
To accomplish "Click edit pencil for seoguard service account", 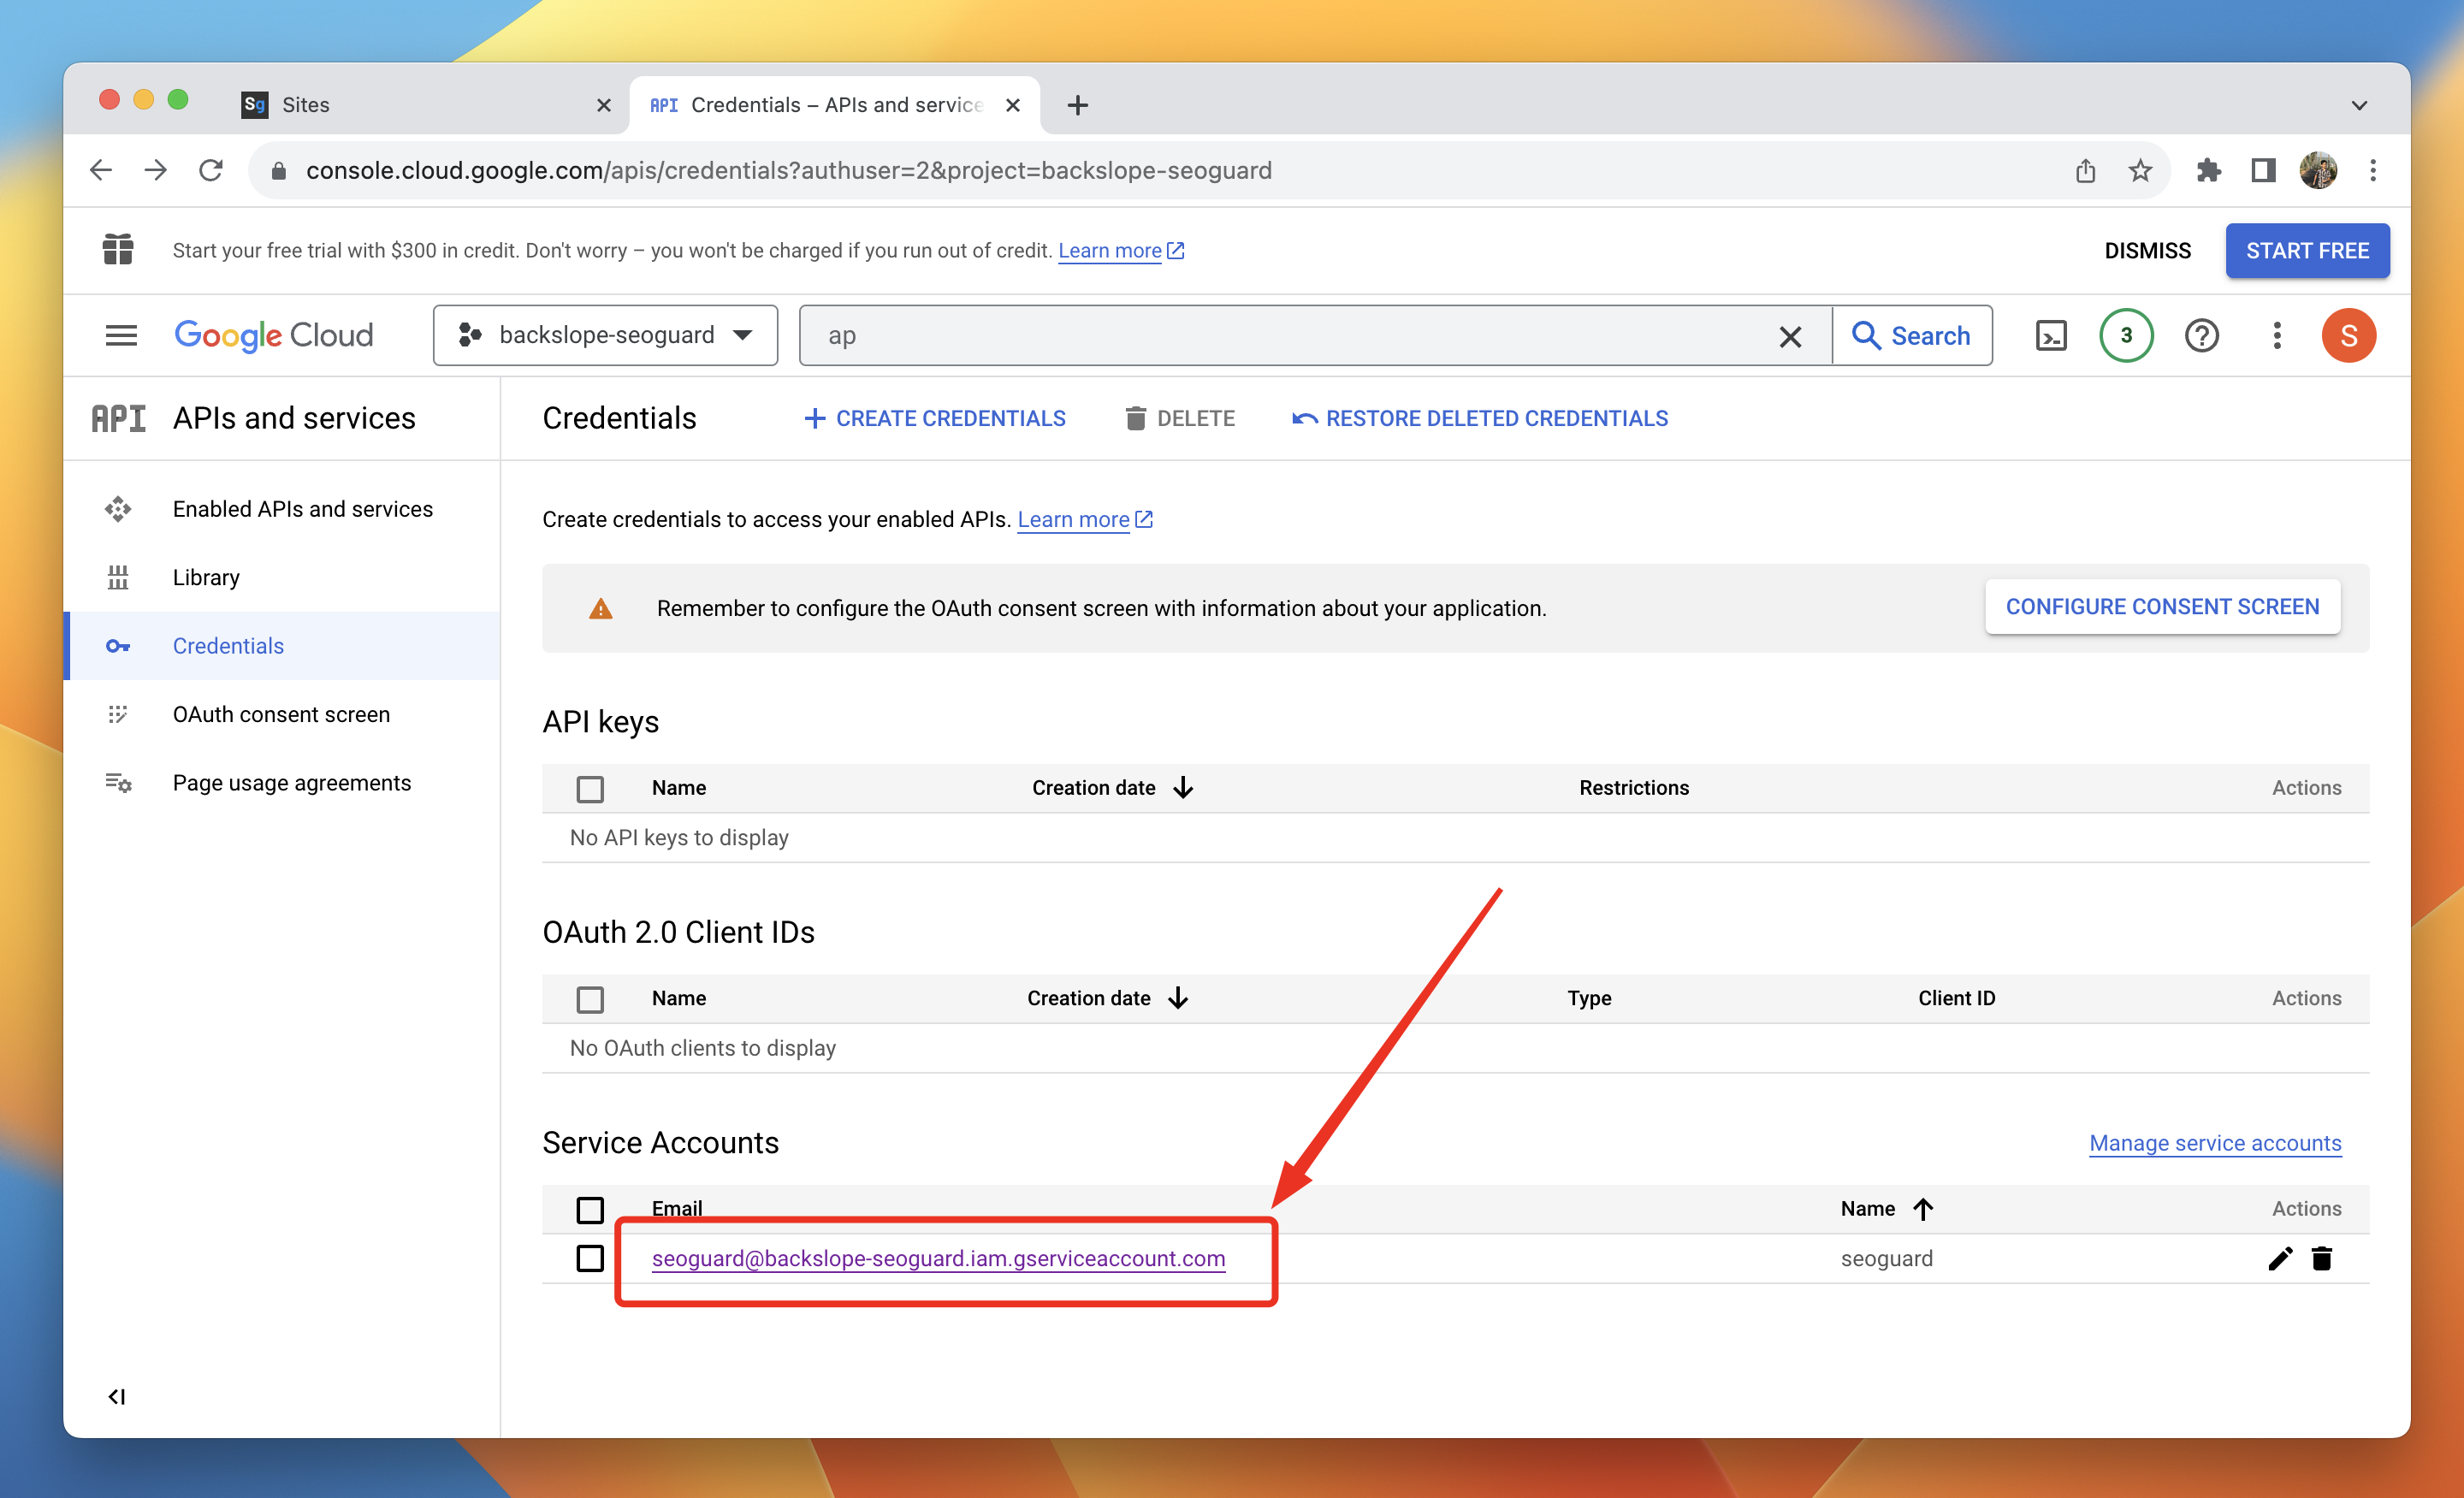I will [x=2279, y=1258].
